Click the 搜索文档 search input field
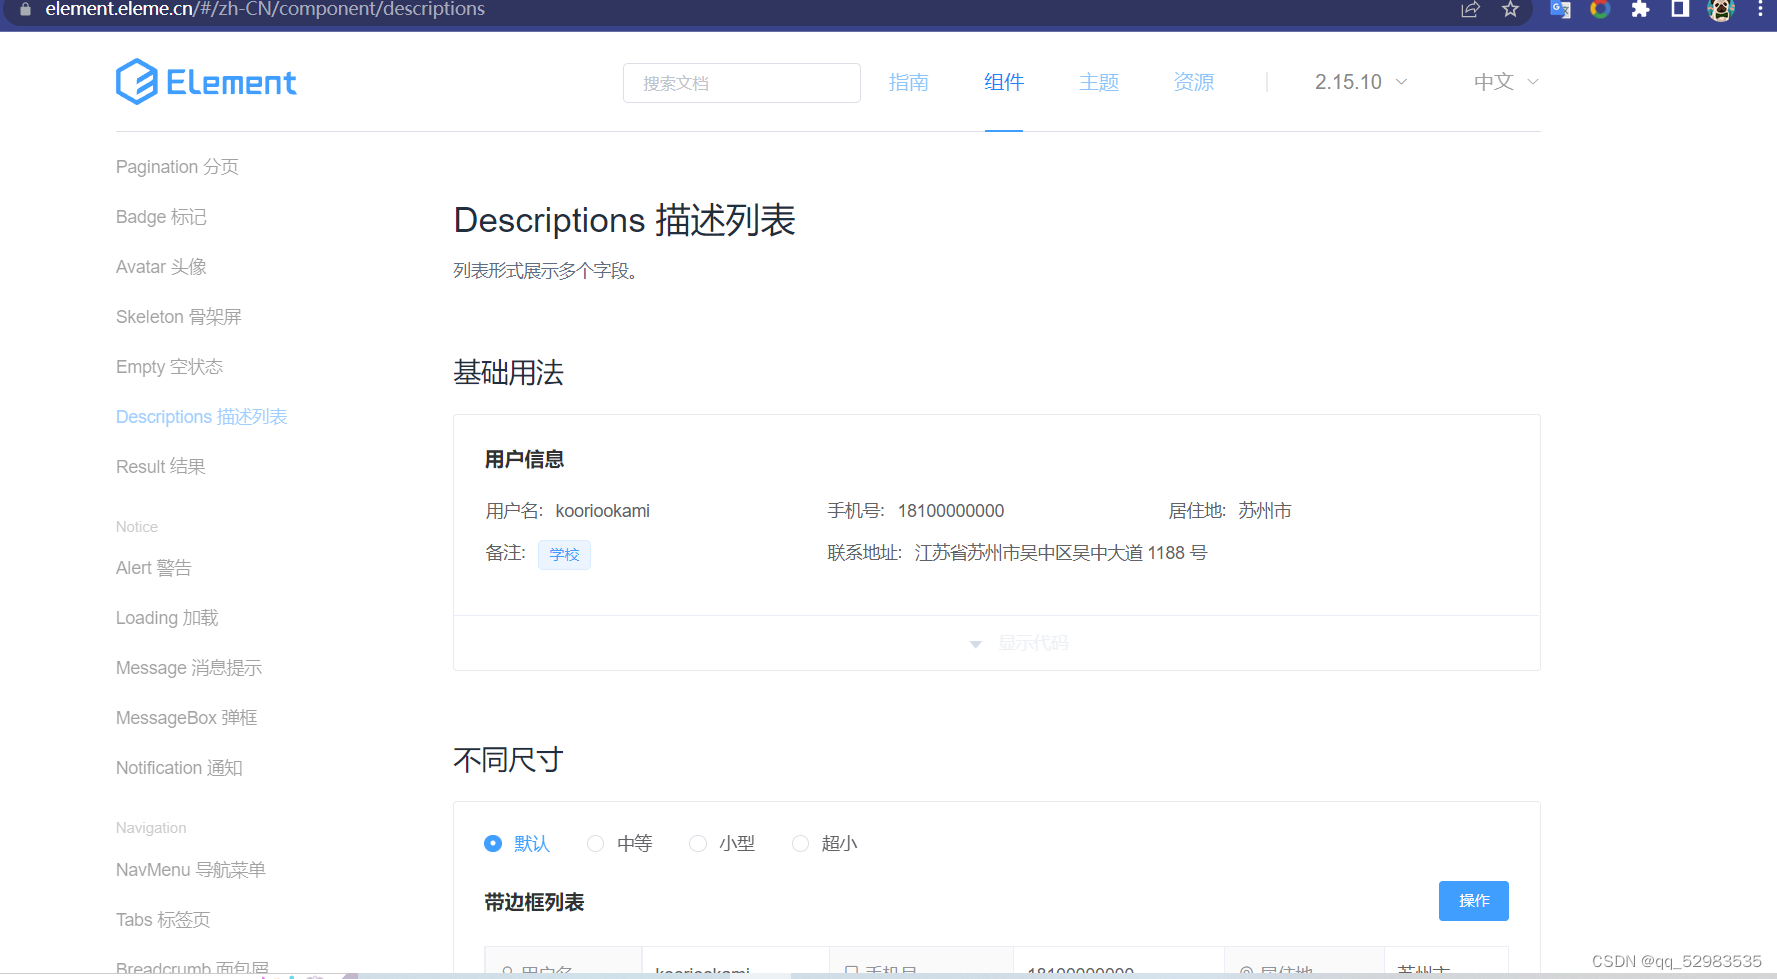This screenshot has width=1777, height=979. [741, 83]
